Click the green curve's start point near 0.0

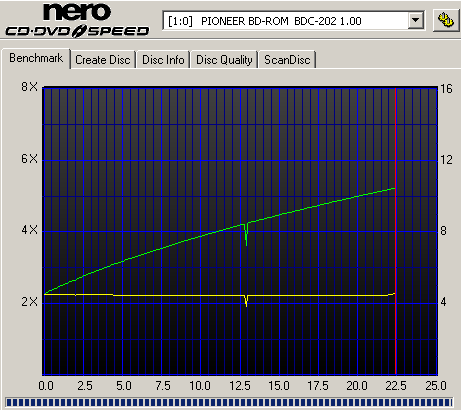tap(45, 294)
